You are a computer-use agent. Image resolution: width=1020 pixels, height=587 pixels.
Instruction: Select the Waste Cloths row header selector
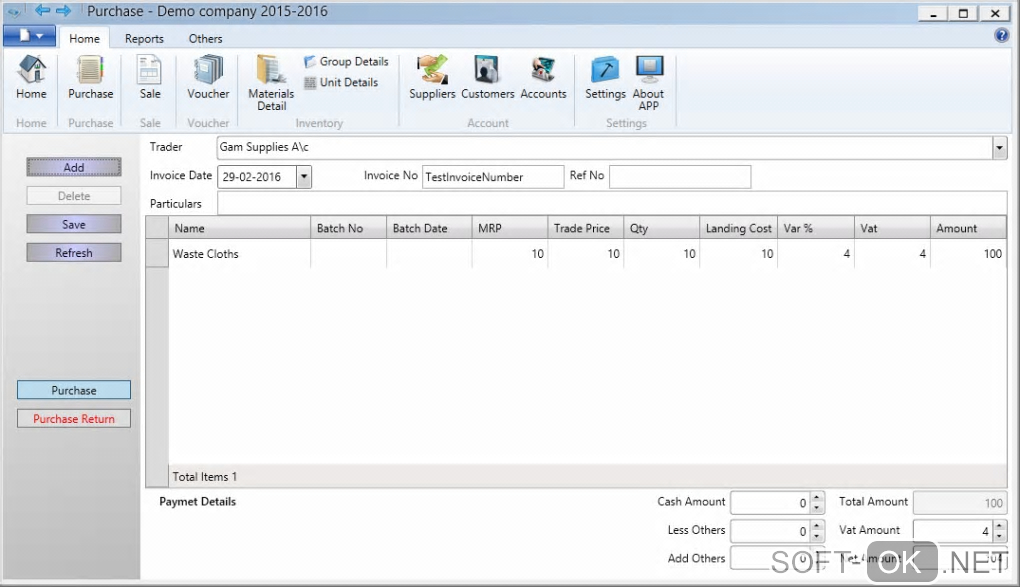pos(157,254)
